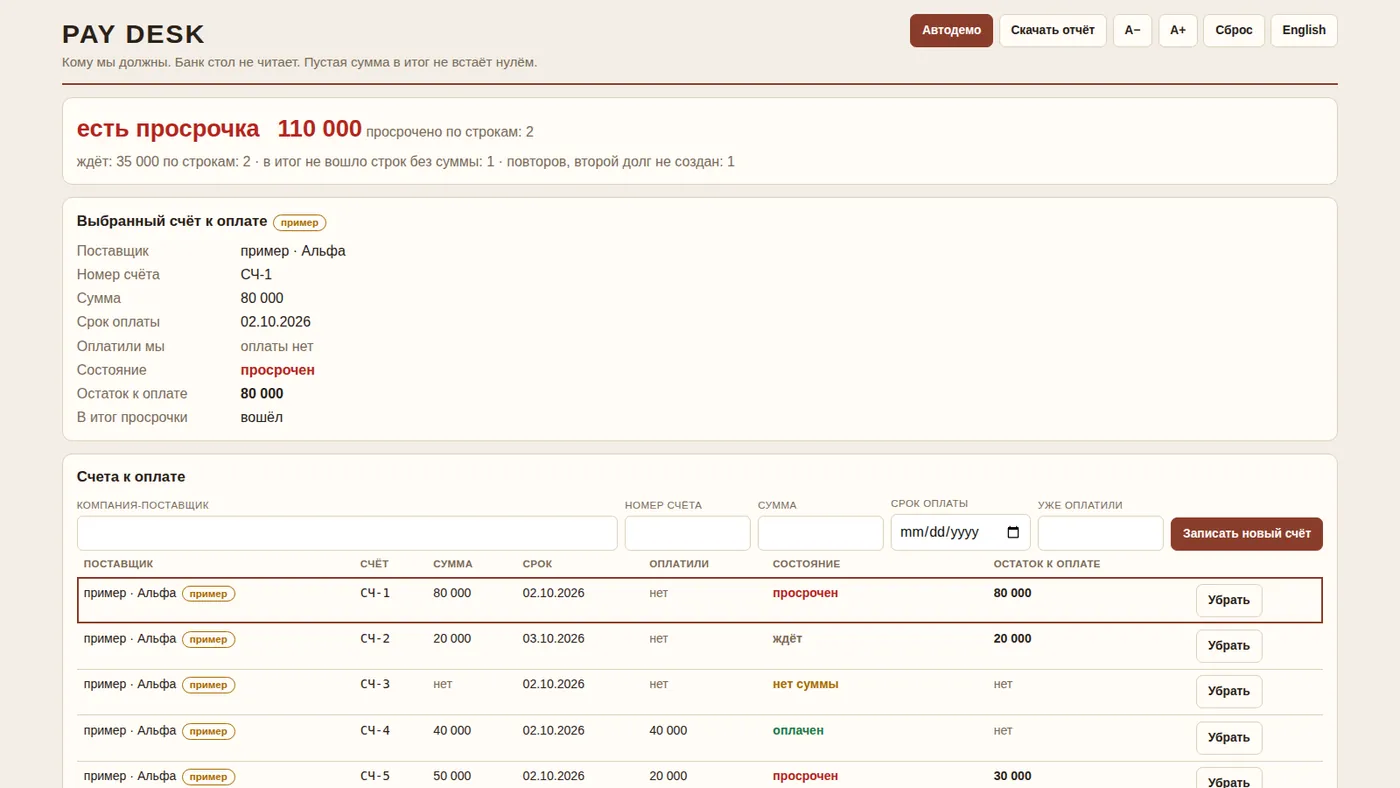Click the 20 000 paid amount in the СЧ-5 row
The image size is (1400, 788).
click(x=668, y=777)
